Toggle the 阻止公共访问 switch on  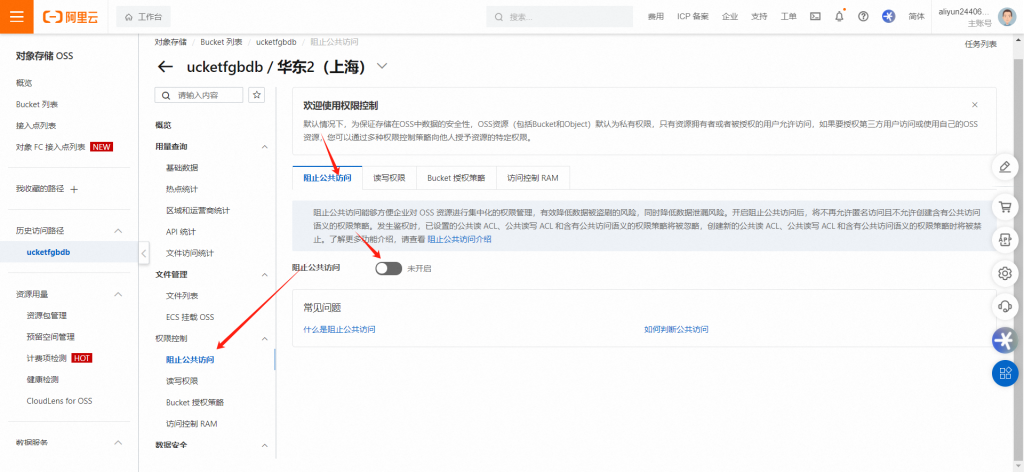[389, 268]
